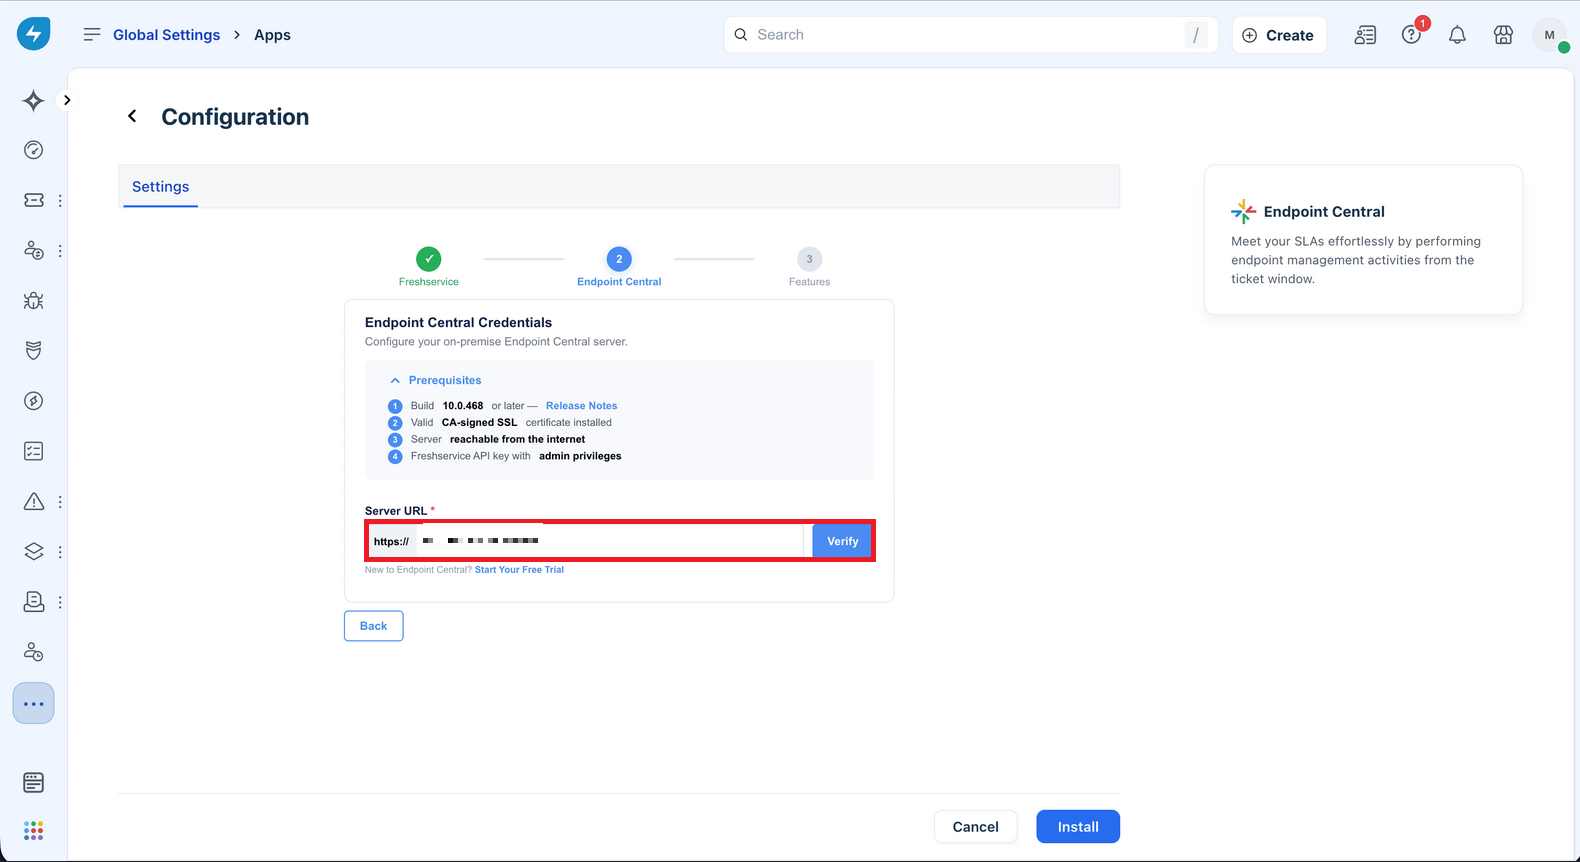This screenshot has width=1580, height=862.
Task: Open the Freddy AI sparkle icon
Action: 33,100
